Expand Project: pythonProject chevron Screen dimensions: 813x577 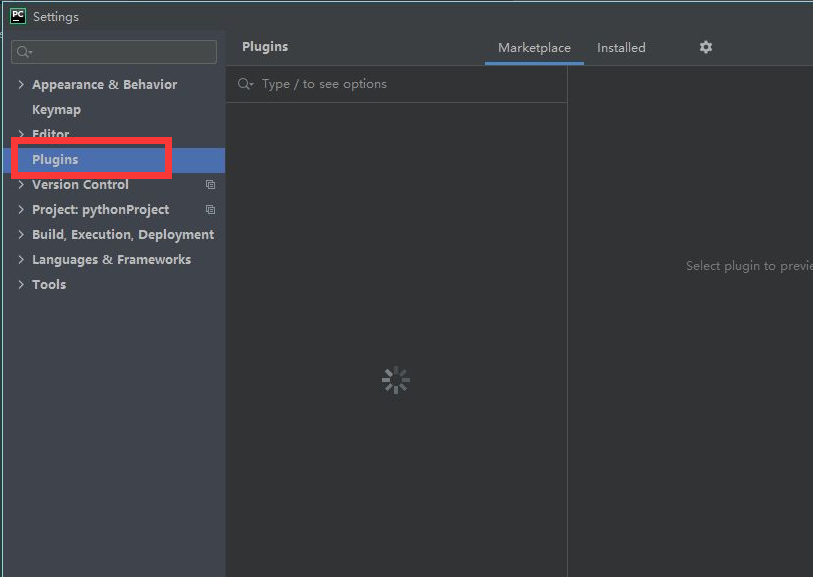tap(21, 209)
